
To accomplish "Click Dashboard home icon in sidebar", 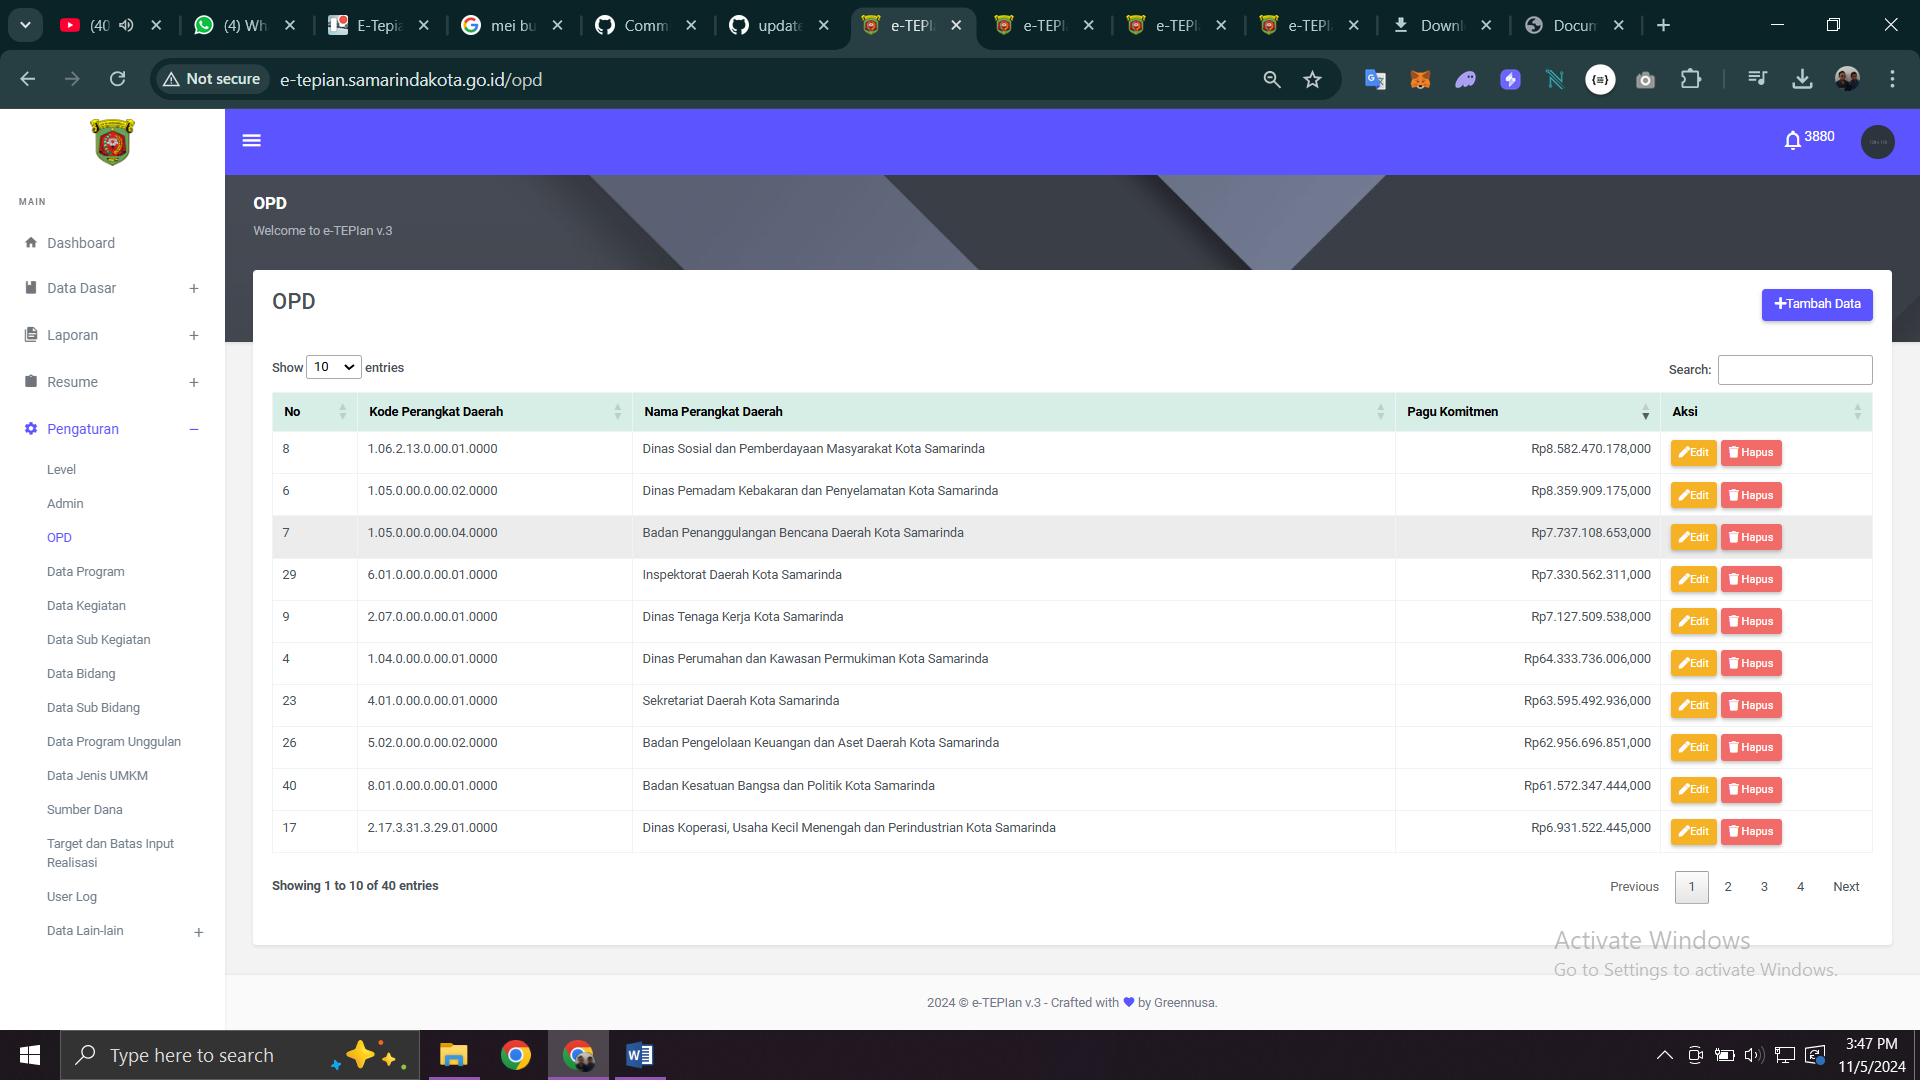I will 31,243.
